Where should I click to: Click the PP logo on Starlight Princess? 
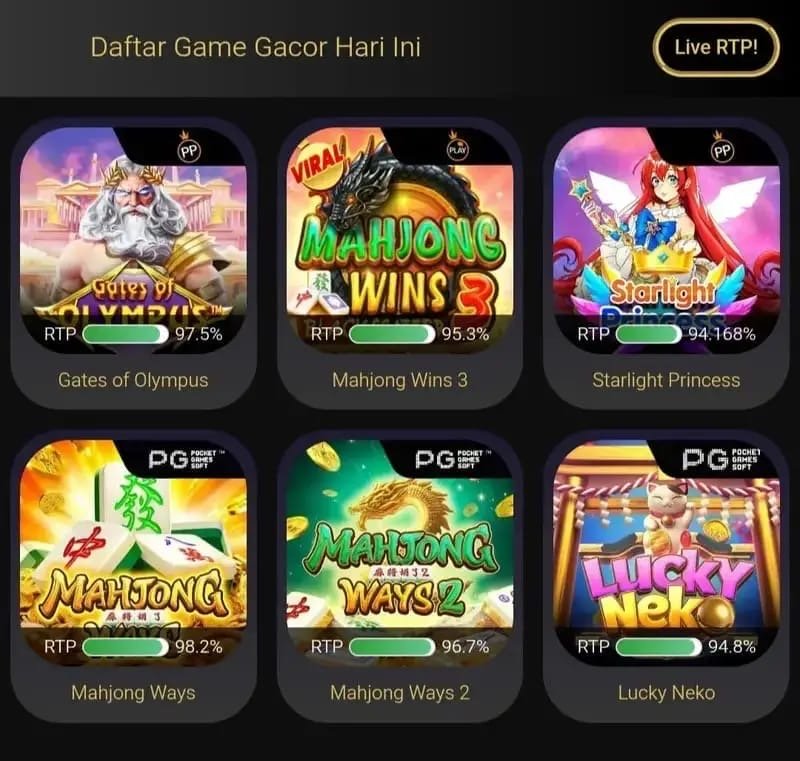coord(722,148)
